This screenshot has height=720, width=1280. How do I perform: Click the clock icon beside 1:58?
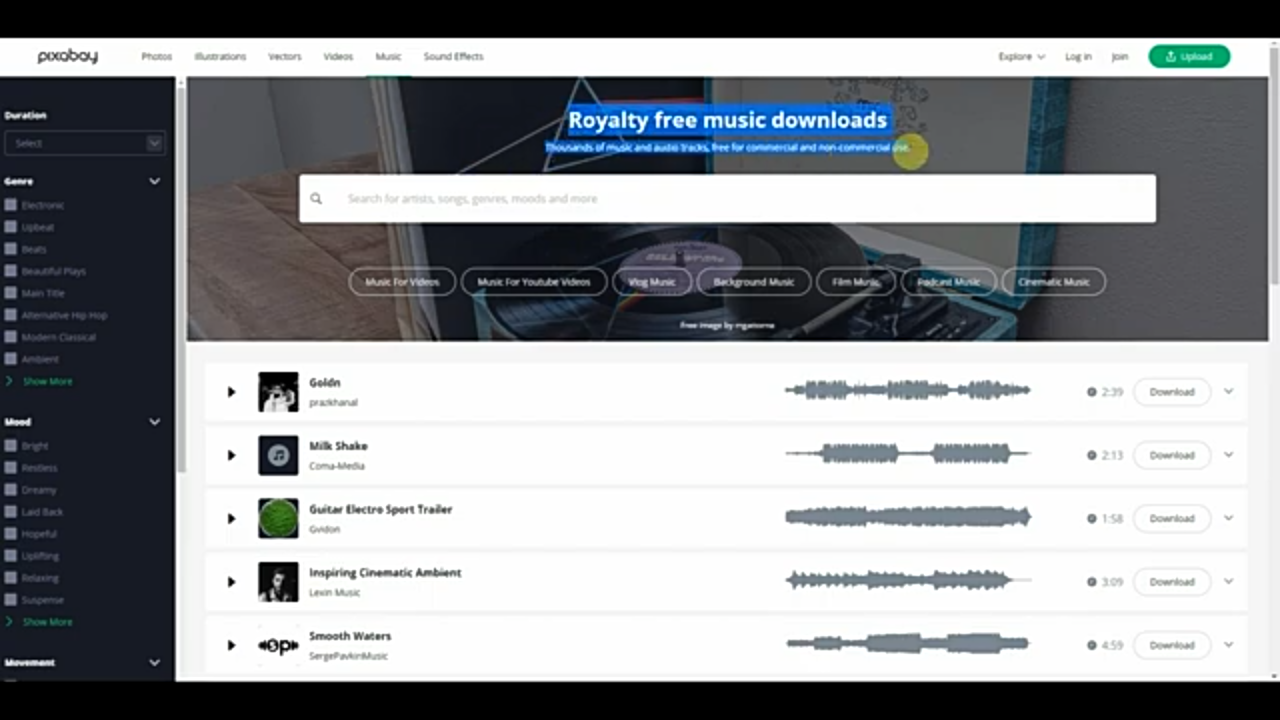click(1092, 518)
